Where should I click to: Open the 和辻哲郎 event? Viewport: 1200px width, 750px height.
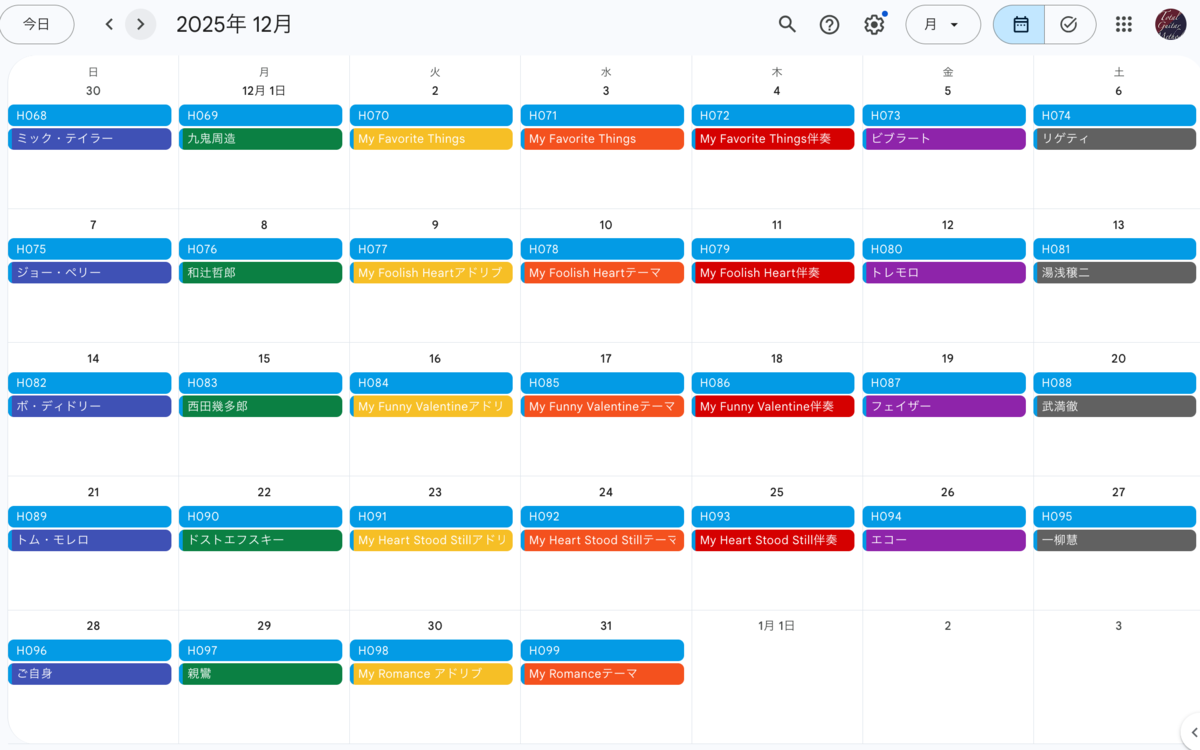click(261, 273)
